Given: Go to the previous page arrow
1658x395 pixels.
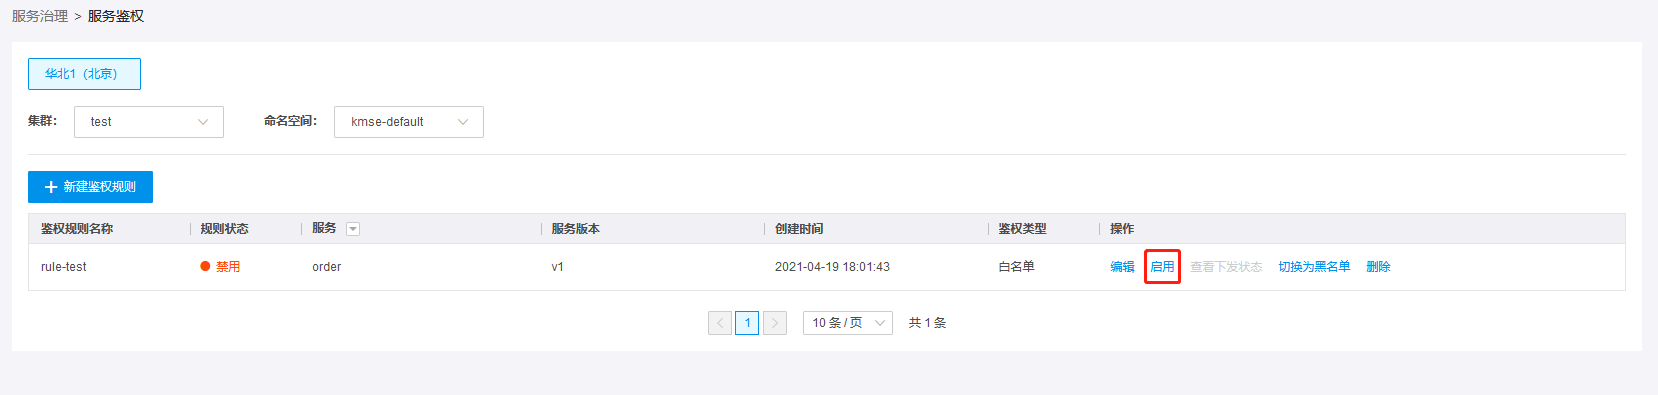Looking at the screenshot, I should click(720, 323).
